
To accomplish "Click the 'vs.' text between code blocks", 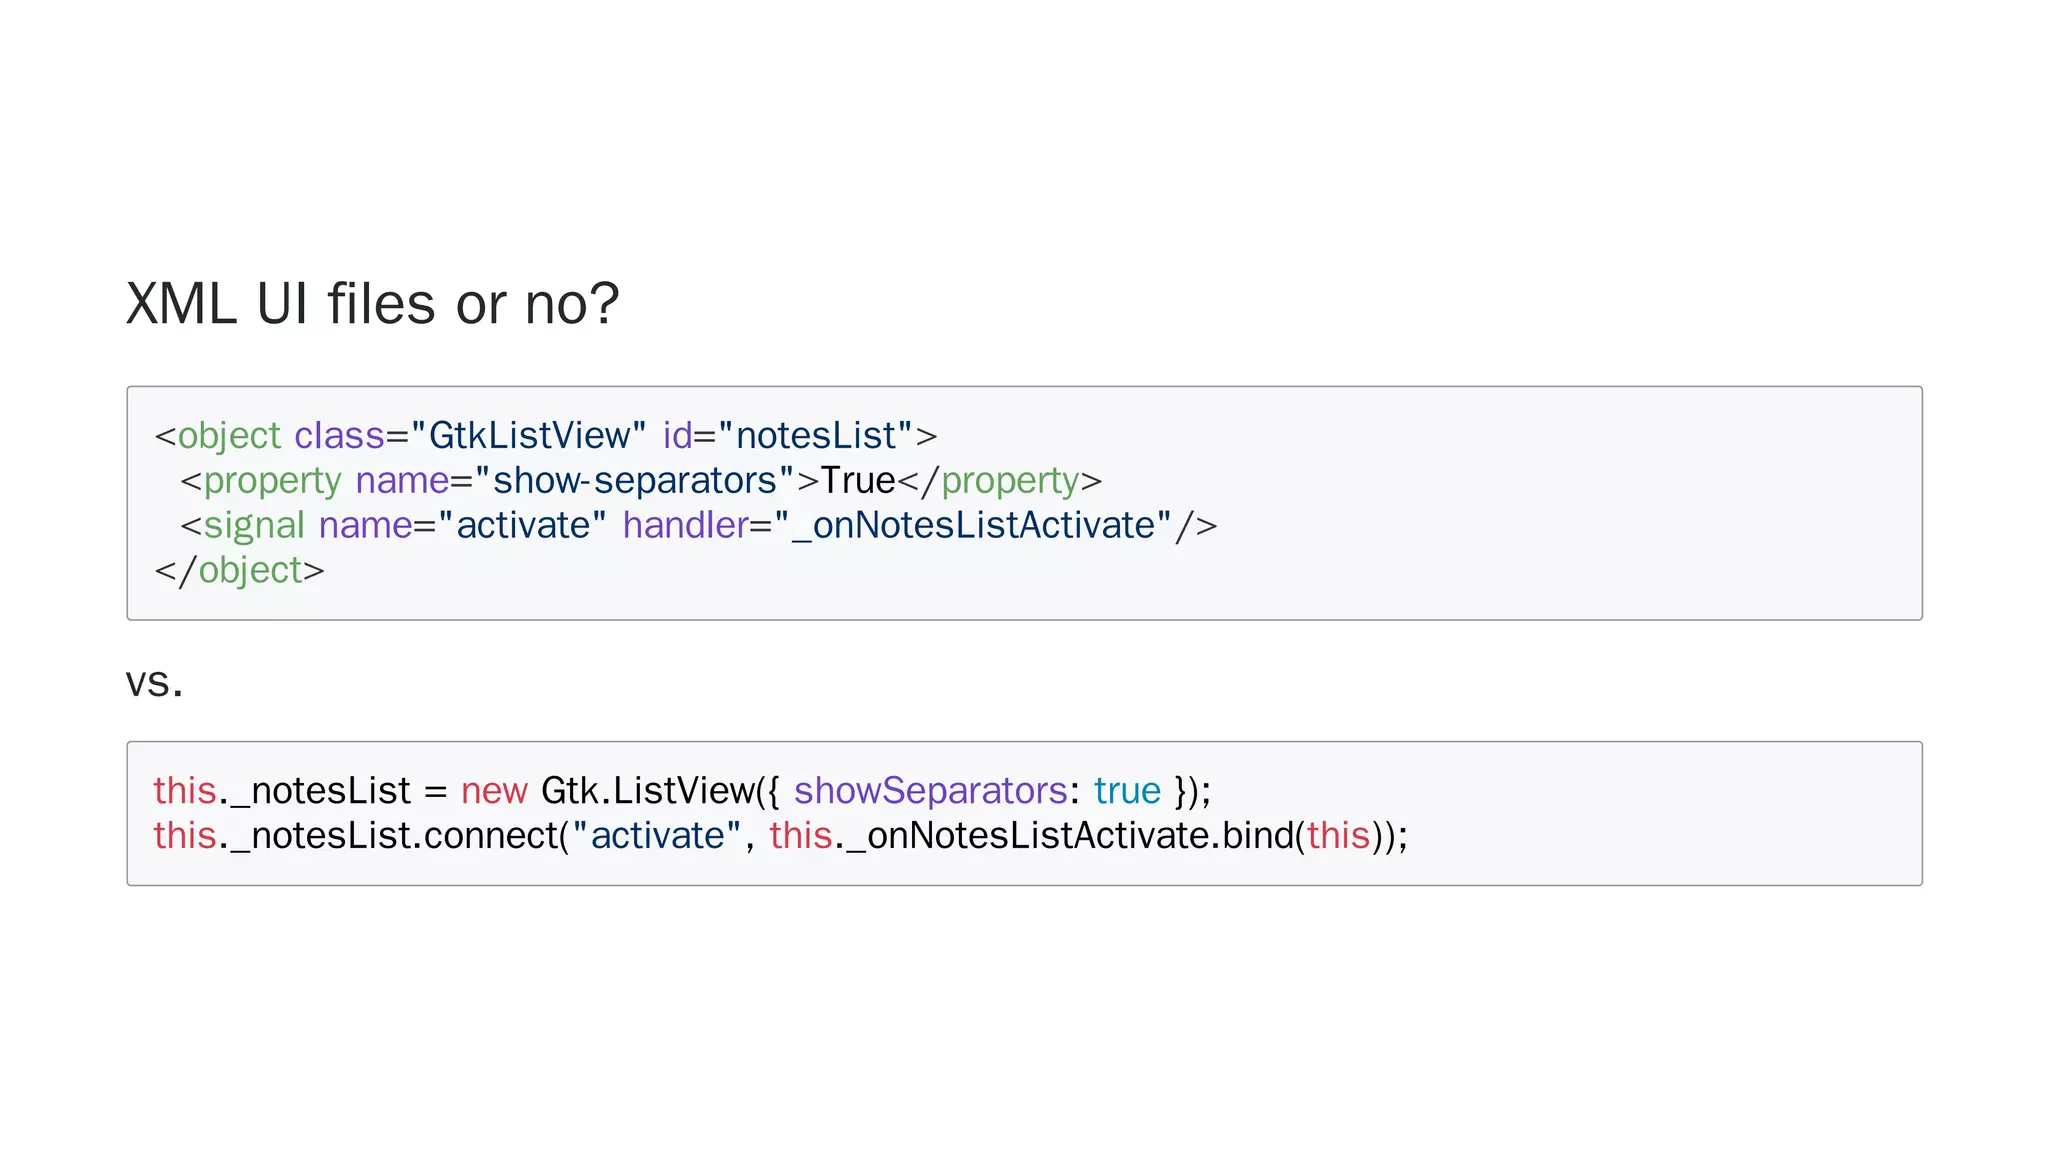I will coord(154,683).
